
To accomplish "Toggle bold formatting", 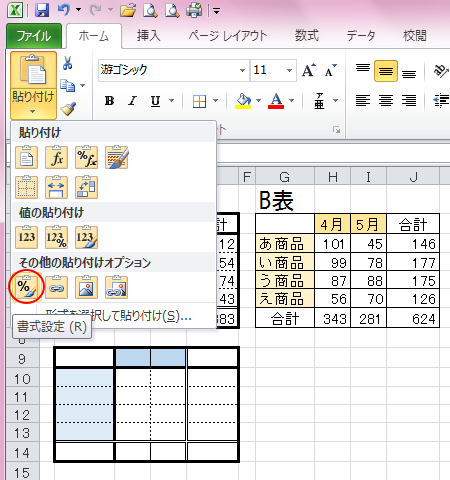I will (109, 100).
